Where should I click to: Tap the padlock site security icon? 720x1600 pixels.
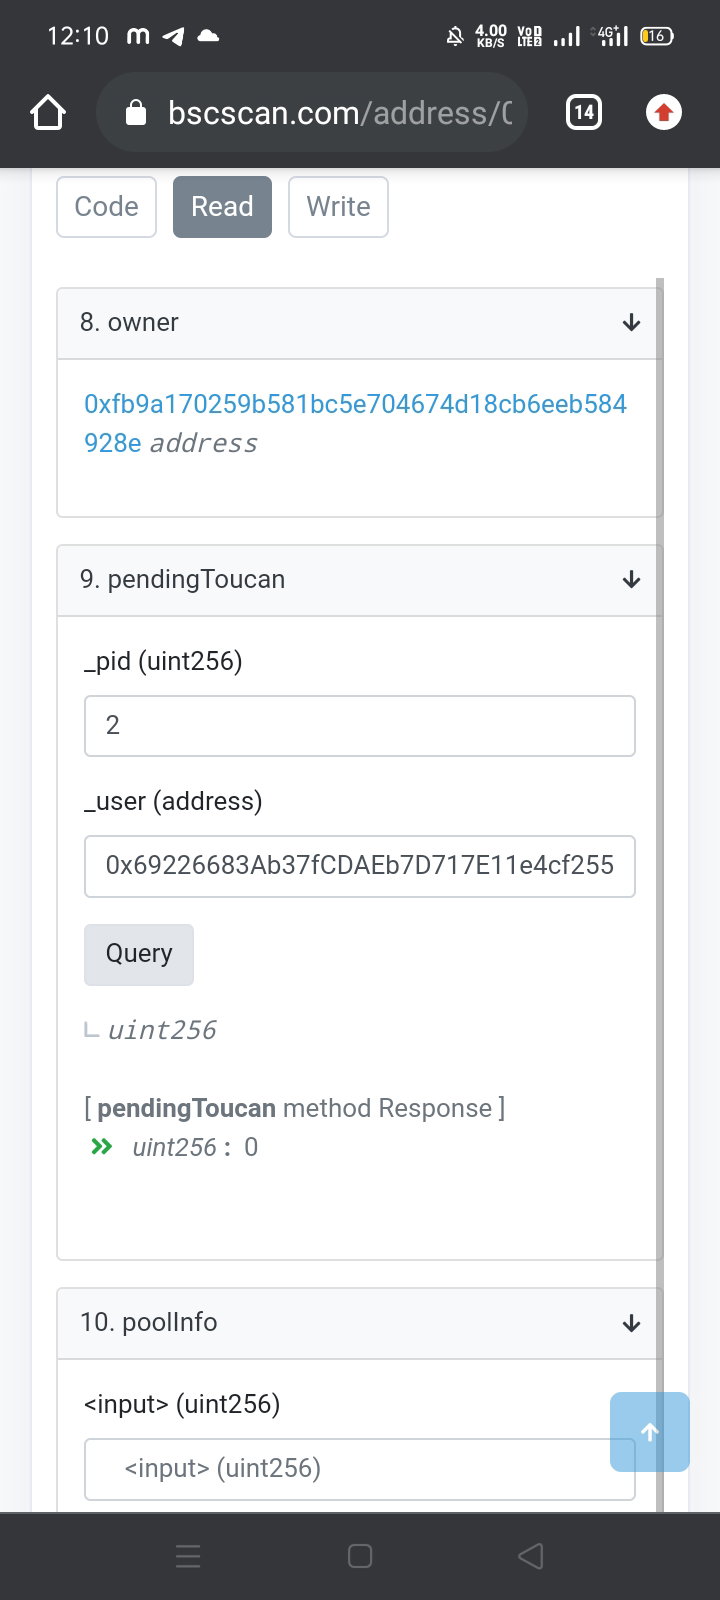point(136,112)
